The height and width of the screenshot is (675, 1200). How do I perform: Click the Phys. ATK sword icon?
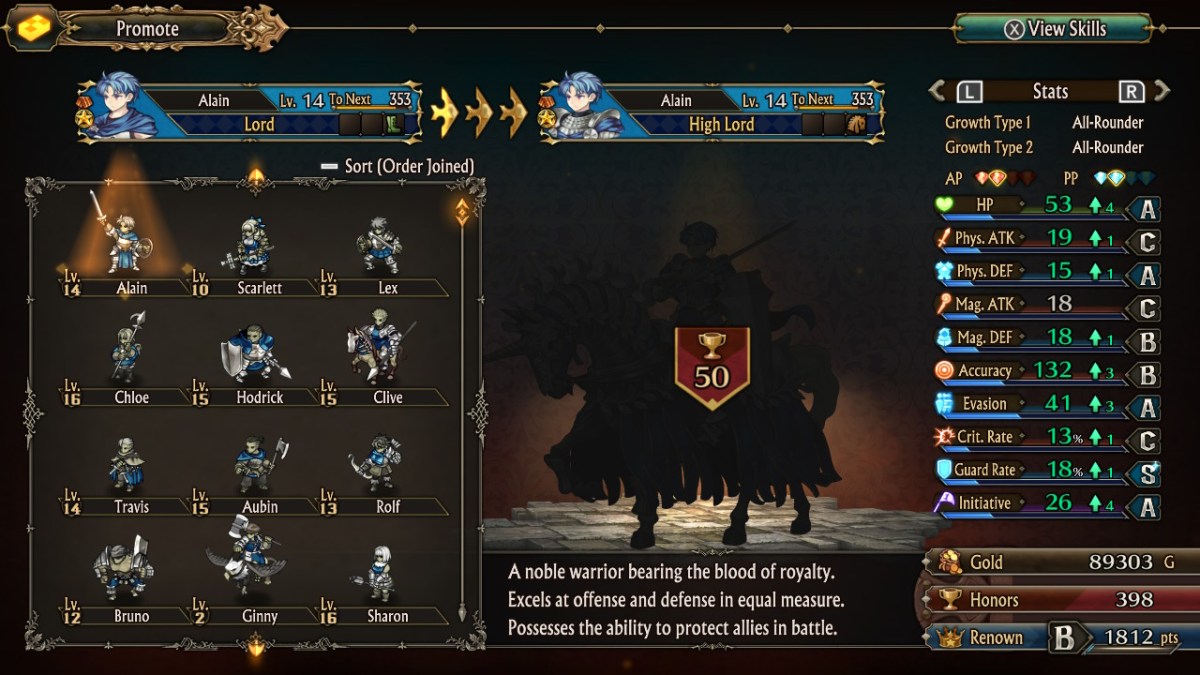[945, 238]
